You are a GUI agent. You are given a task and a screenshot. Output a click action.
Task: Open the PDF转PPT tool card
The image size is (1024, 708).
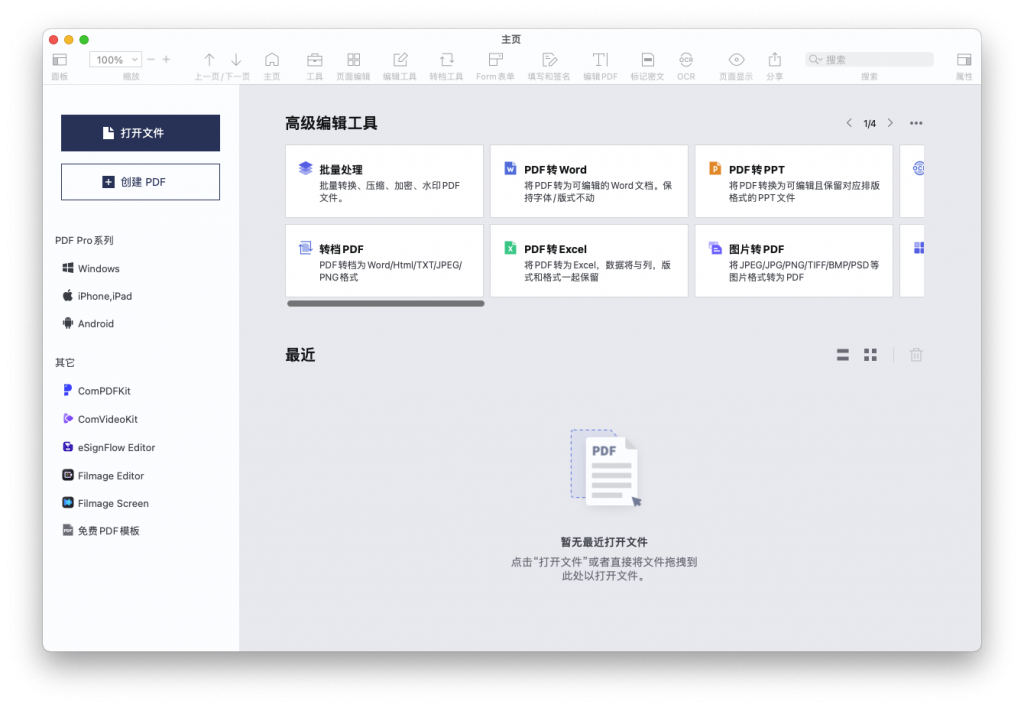[x=793, y=181]
